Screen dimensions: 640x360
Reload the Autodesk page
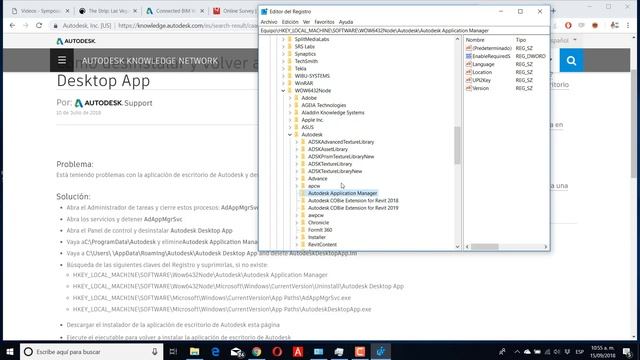tap(39, 25)
